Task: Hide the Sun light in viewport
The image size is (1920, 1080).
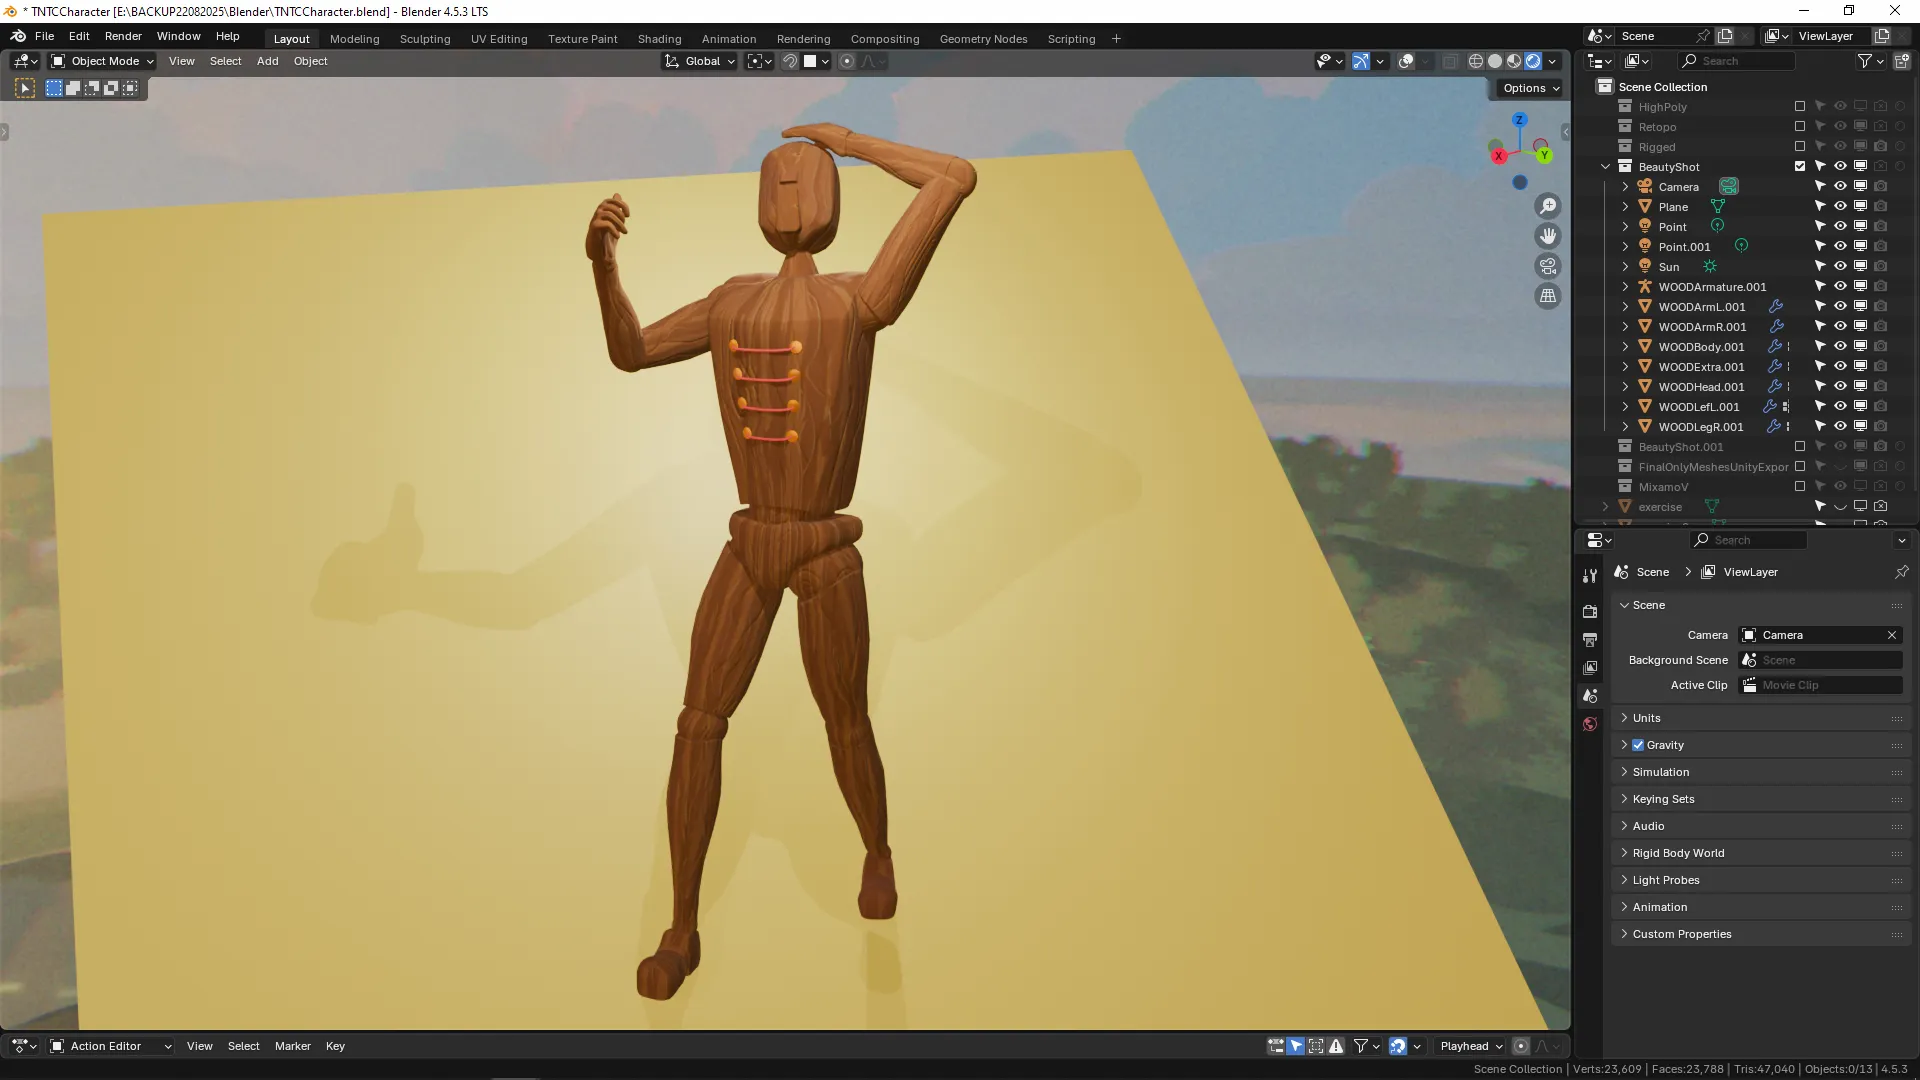Action: tap(1841, 266)
